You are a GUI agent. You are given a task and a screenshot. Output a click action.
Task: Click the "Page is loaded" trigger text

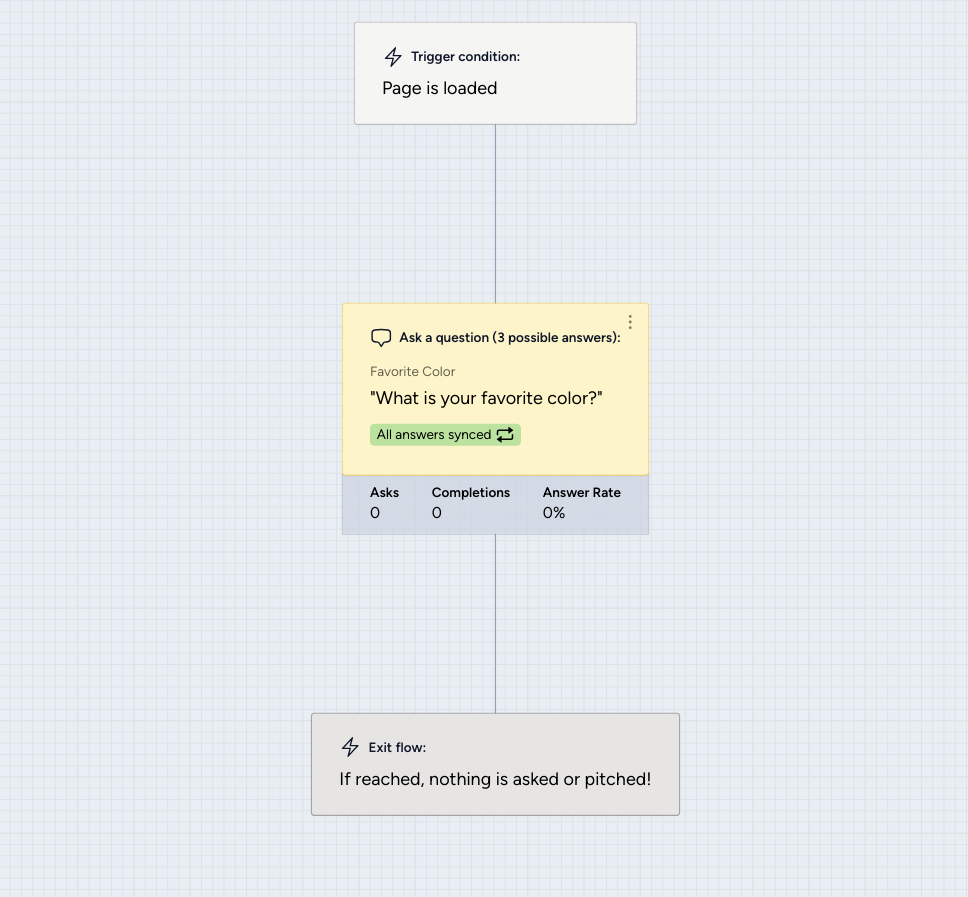tap(439, 88)
